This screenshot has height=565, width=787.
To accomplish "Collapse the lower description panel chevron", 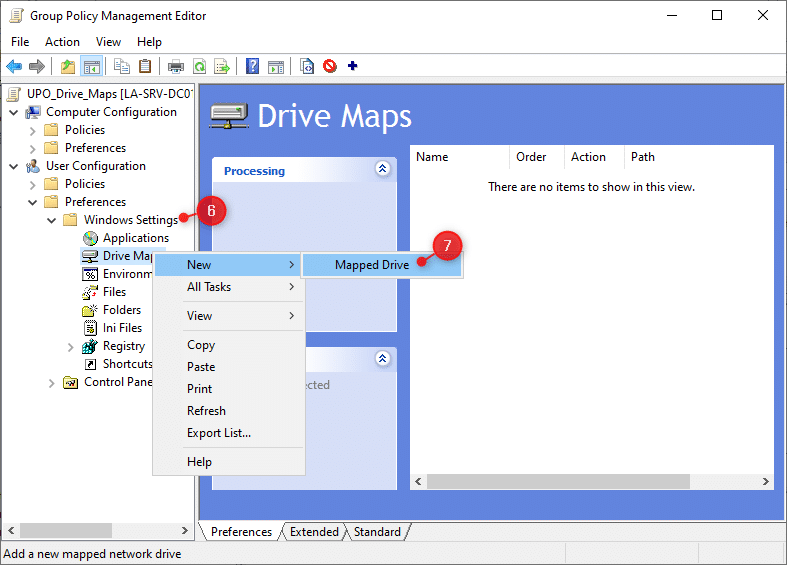I will 382,358.
